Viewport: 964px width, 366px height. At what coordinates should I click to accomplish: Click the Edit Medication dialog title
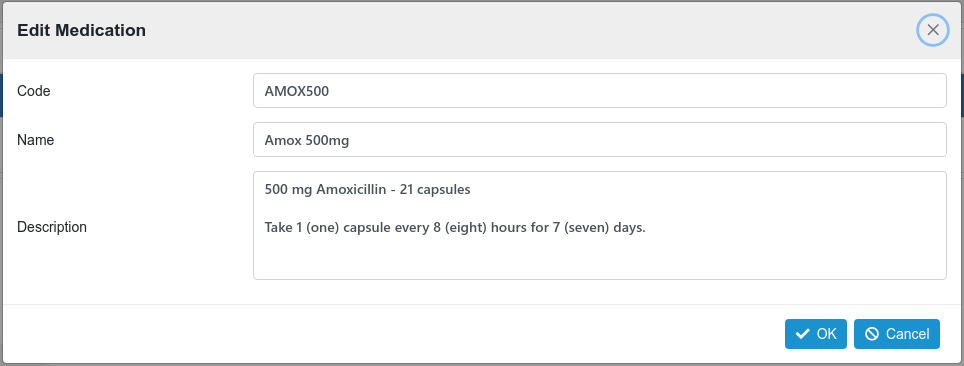[81, 30]
